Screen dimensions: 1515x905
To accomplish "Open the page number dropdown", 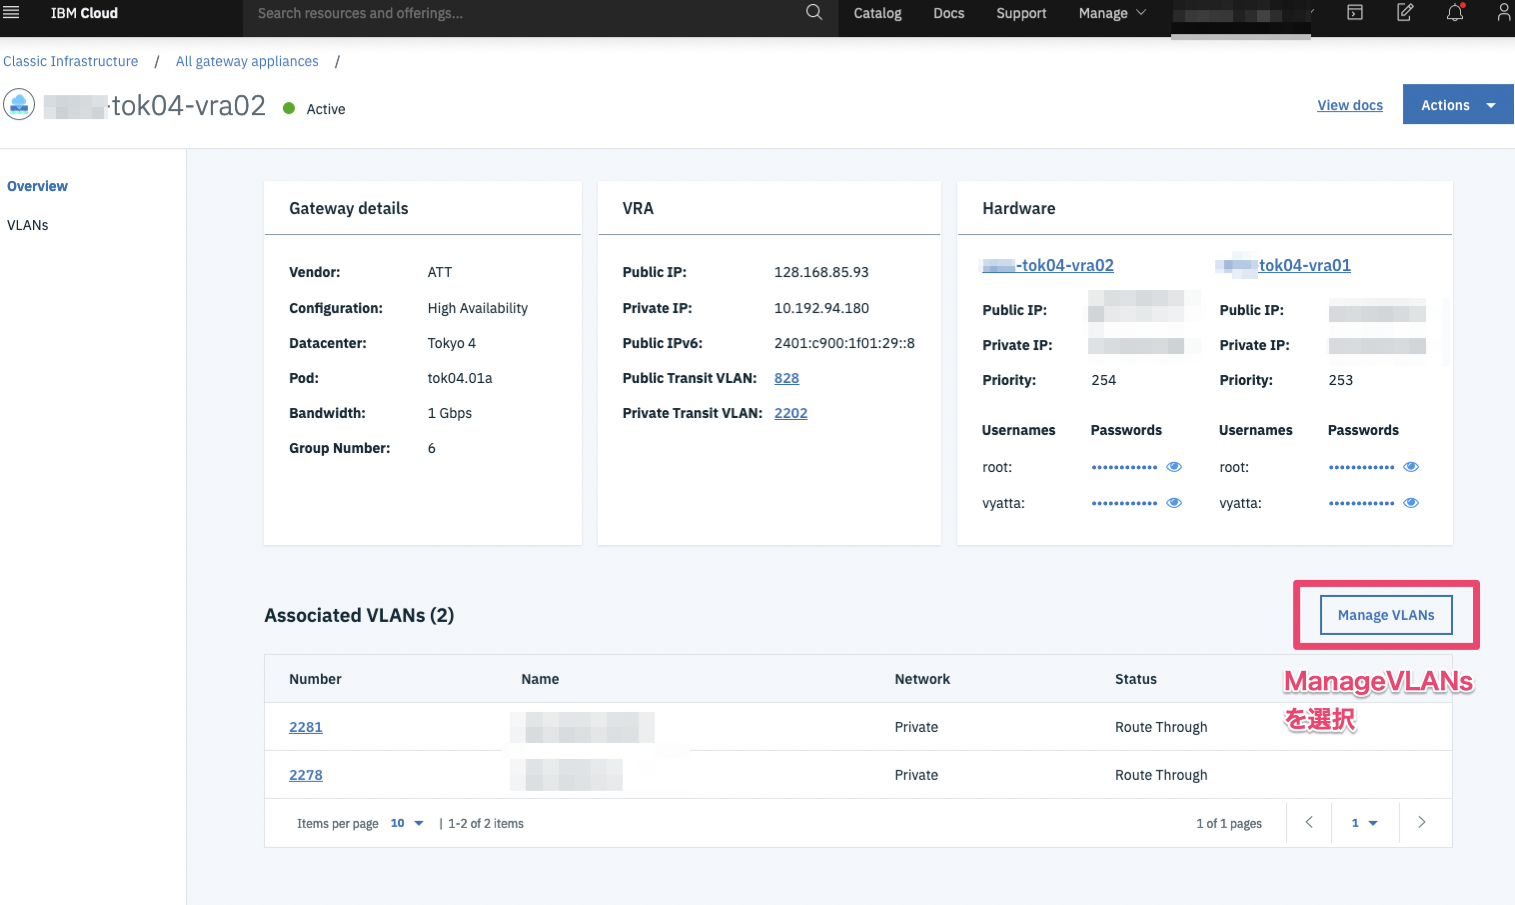I will (x=1364, y=823).
